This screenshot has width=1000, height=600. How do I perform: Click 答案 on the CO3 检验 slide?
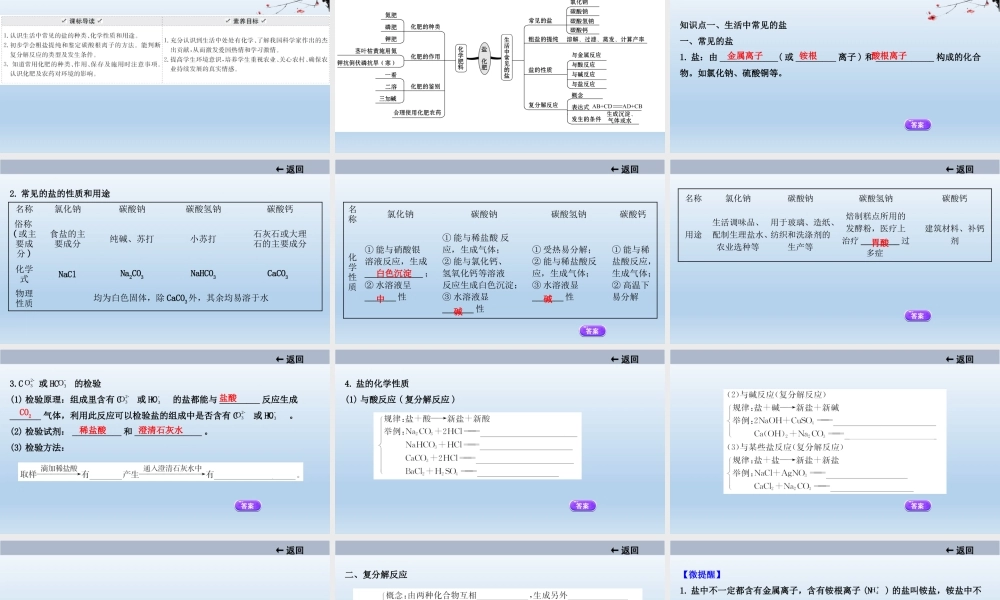(x=246, y=506)
